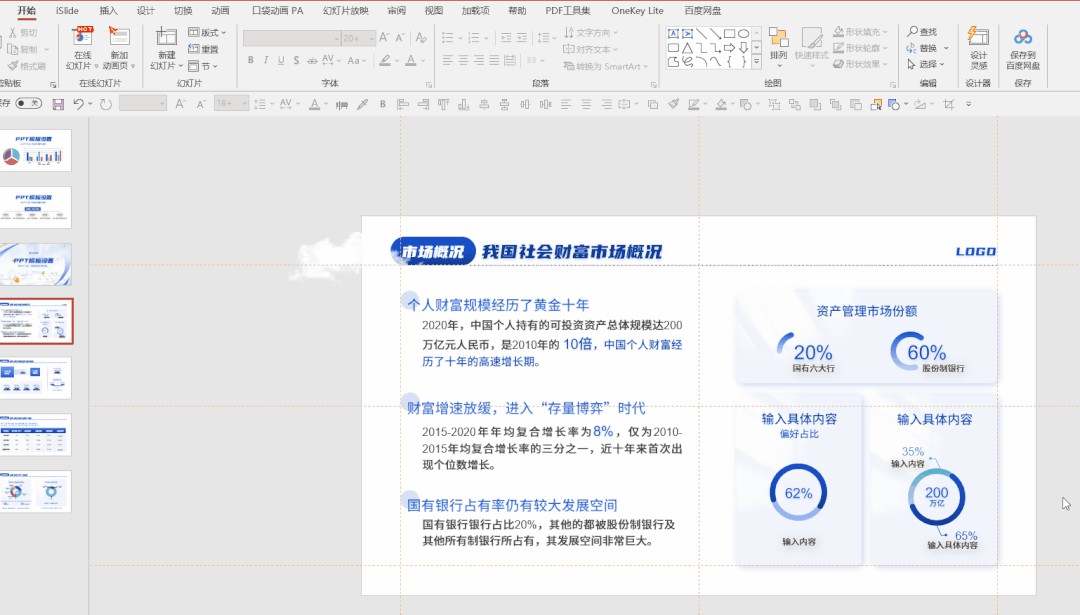Click the format painter brush in quick toolbar

click(674, 104)
